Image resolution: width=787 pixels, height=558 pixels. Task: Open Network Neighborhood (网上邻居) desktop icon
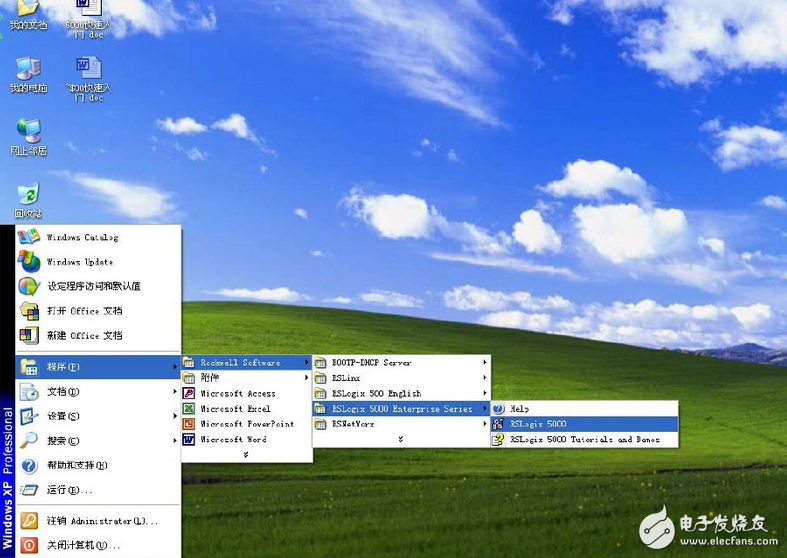(28, 131)
